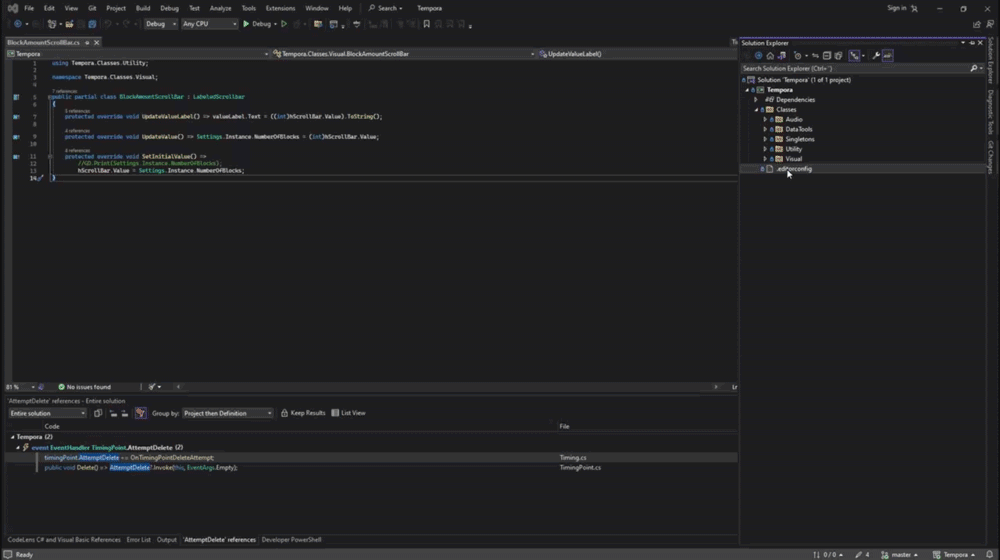Click the bookmark icon in the toolbar
Screen dimensions: 1000x560
tap(427, 24)
